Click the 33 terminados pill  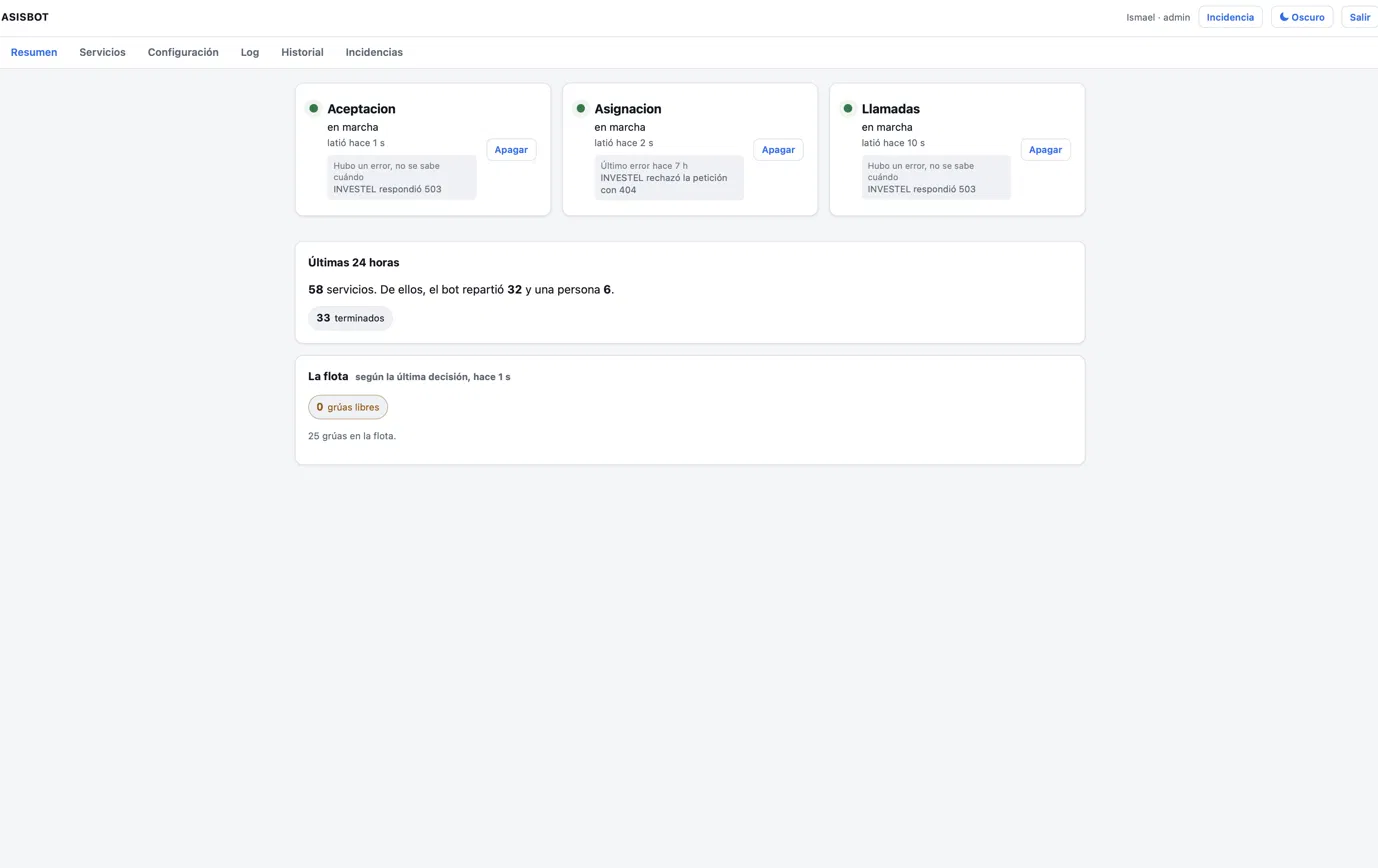pyautogui.click(x=350, y=318)
